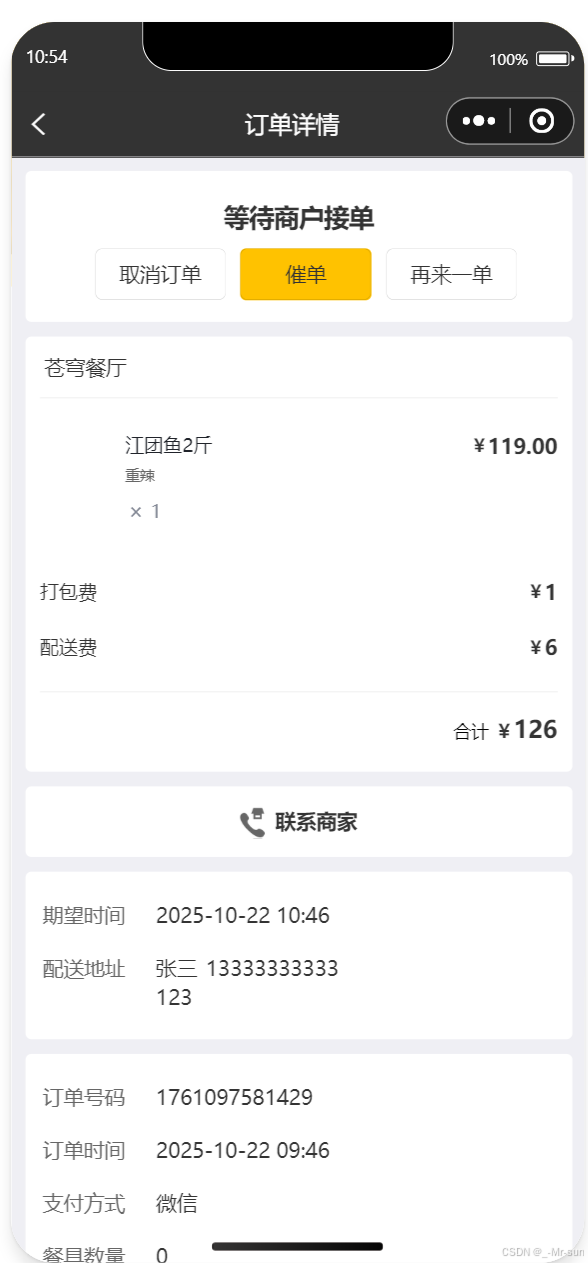This screenshot has width=588, height=1263.
Task: Tap the battery indicator in status bar
Action: click(x=553, y=60)
